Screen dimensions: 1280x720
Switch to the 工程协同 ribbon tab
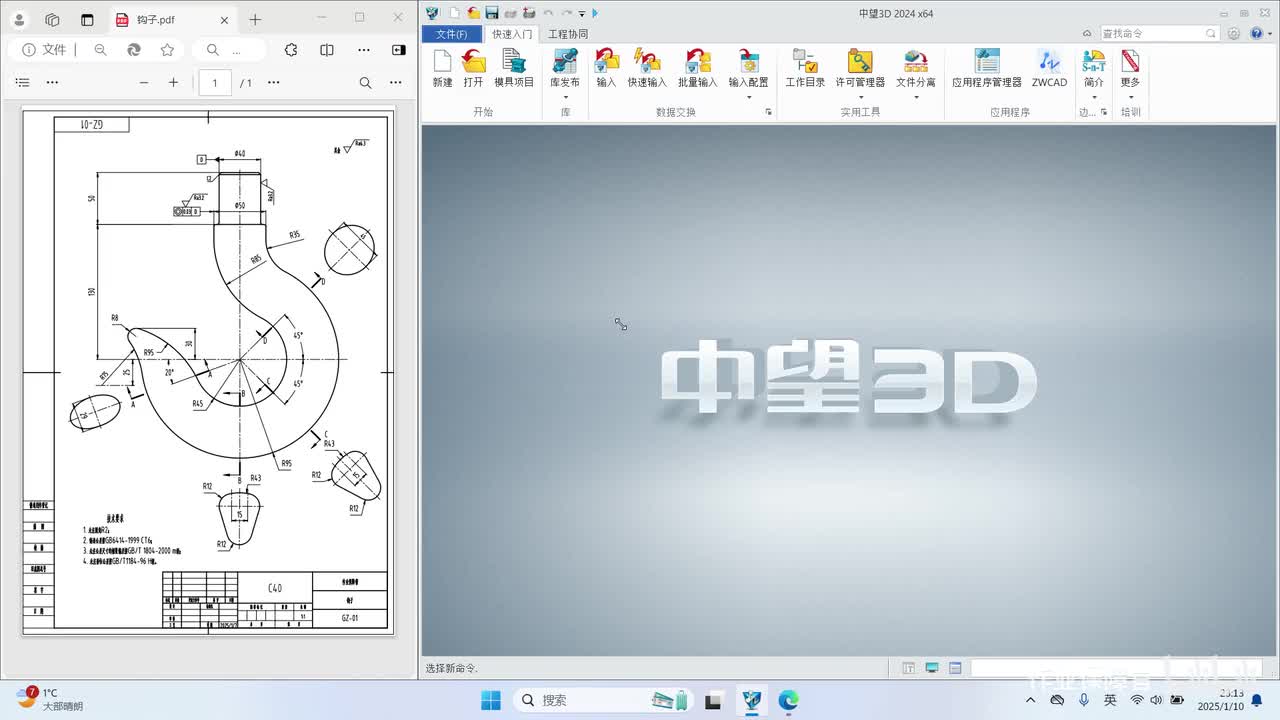[x=568, y=34]
